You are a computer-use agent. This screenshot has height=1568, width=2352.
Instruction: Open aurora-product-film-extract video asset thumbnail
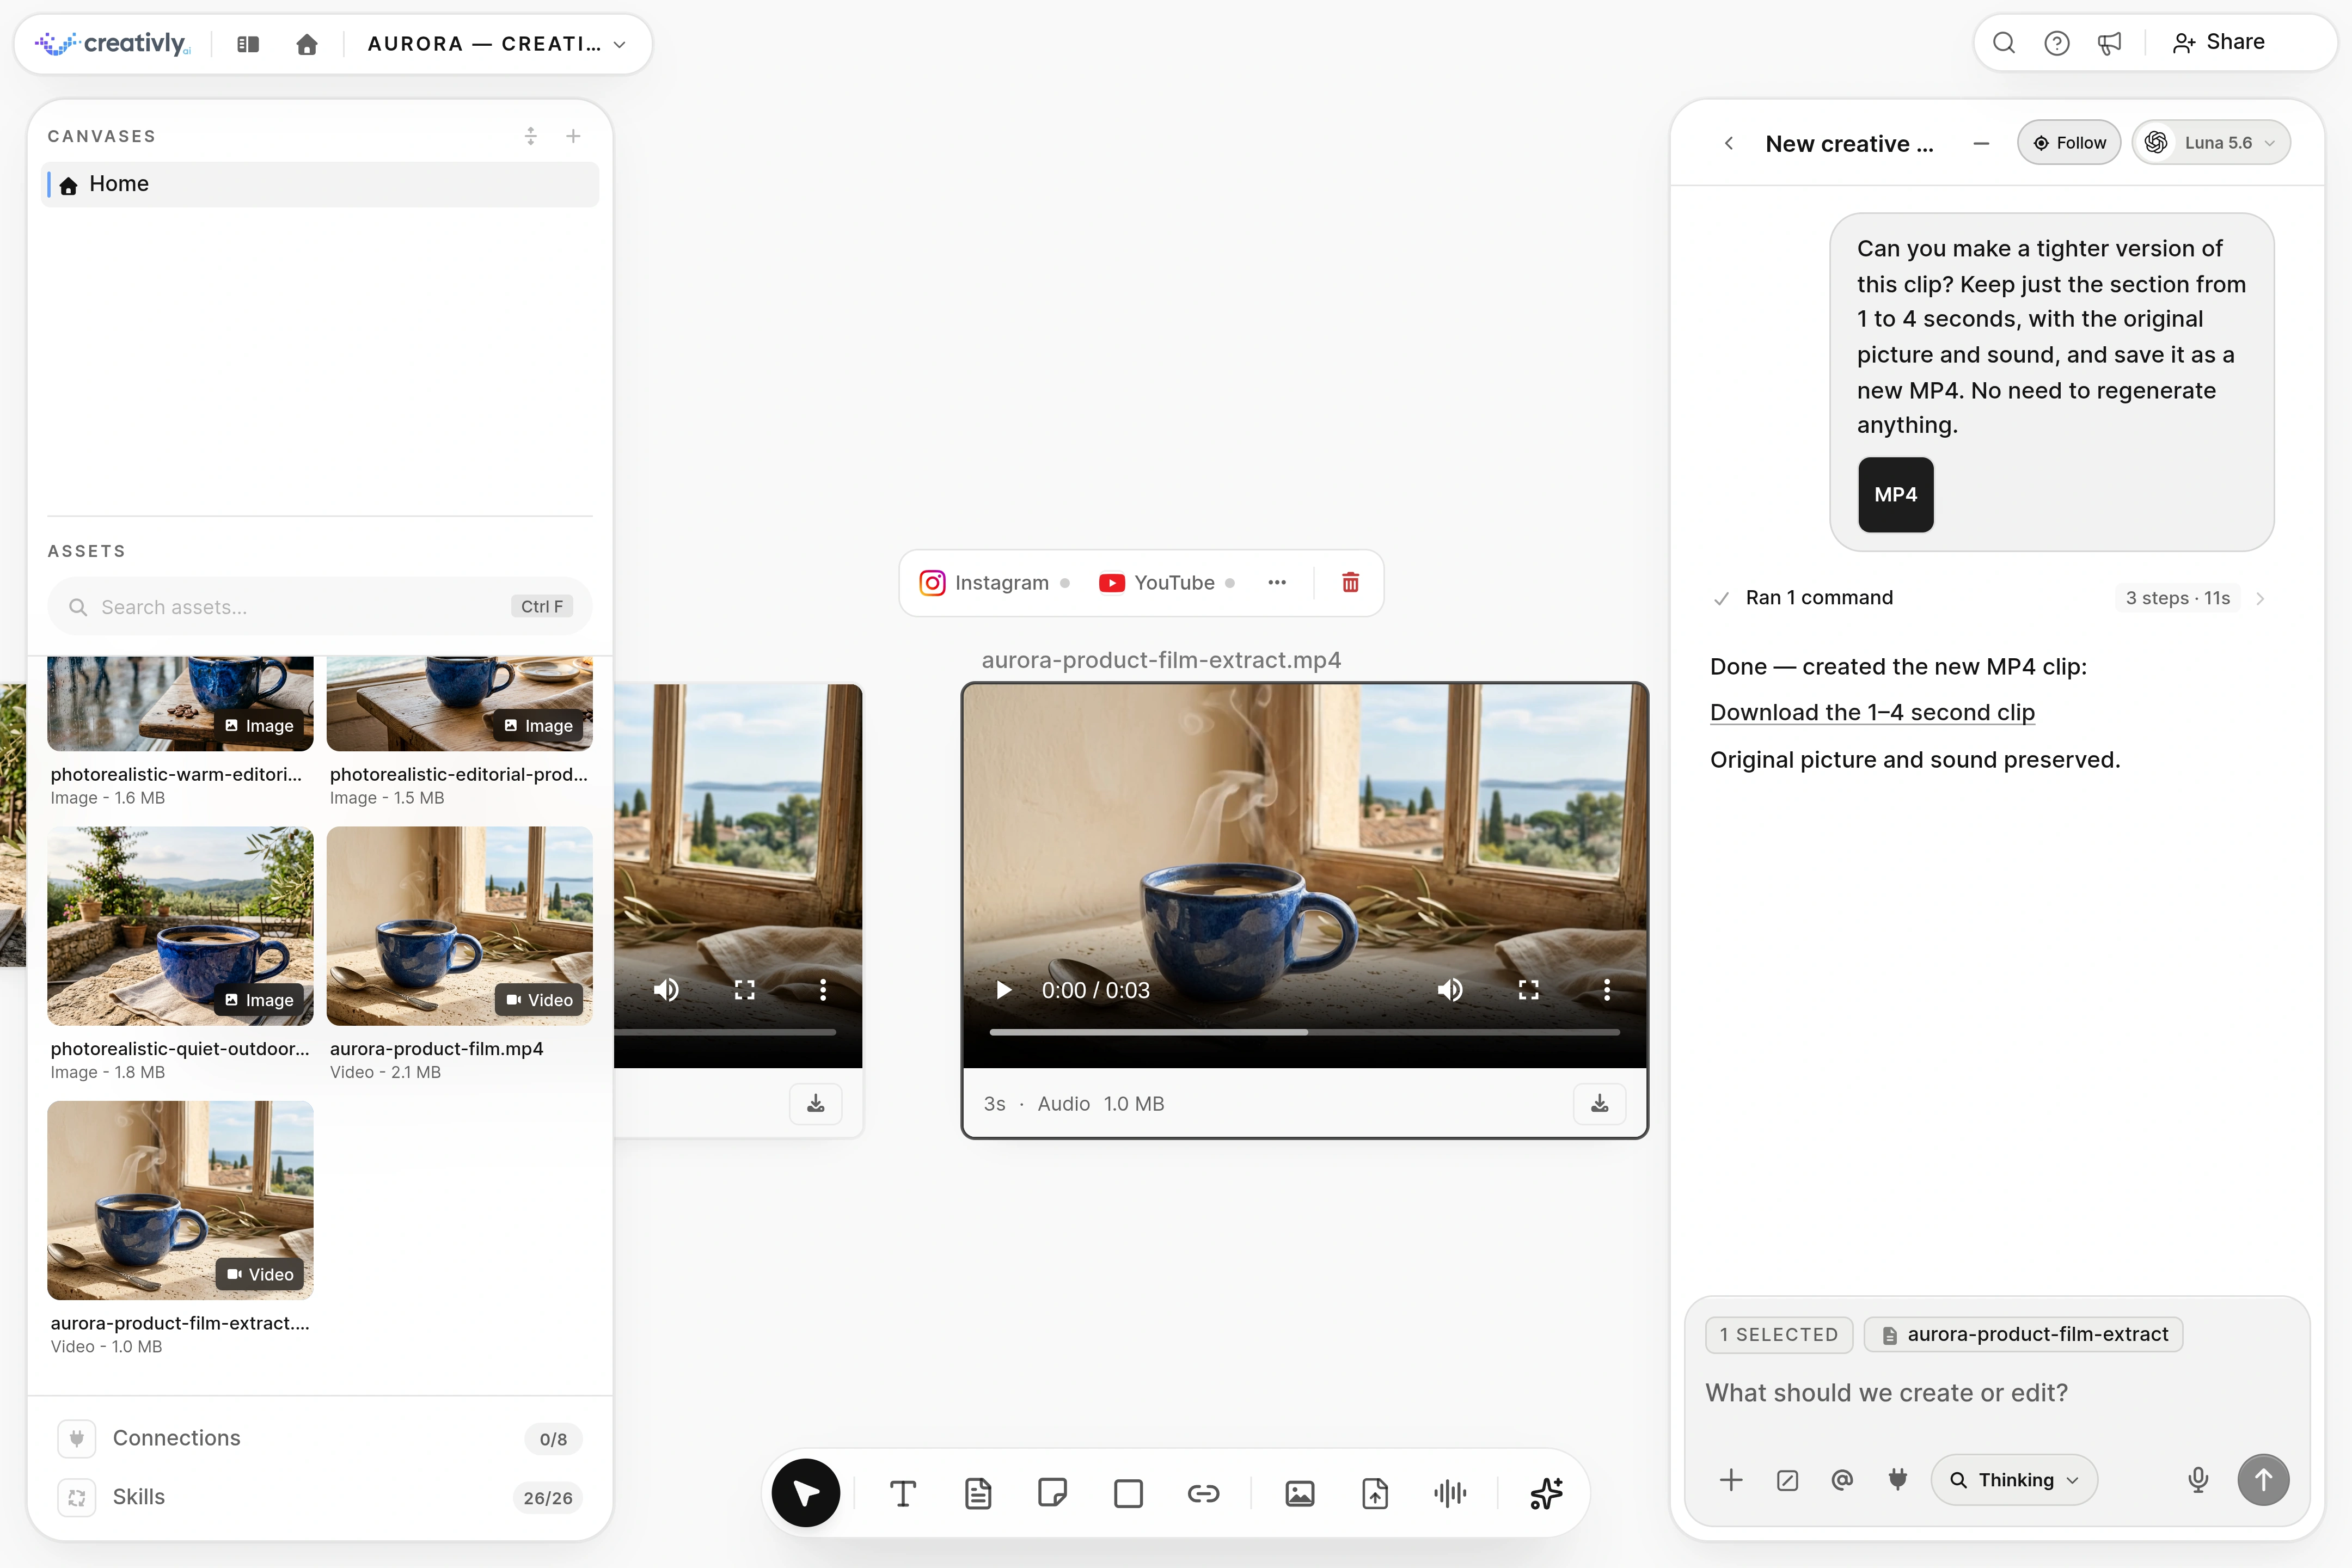[x=180, y=1200]
